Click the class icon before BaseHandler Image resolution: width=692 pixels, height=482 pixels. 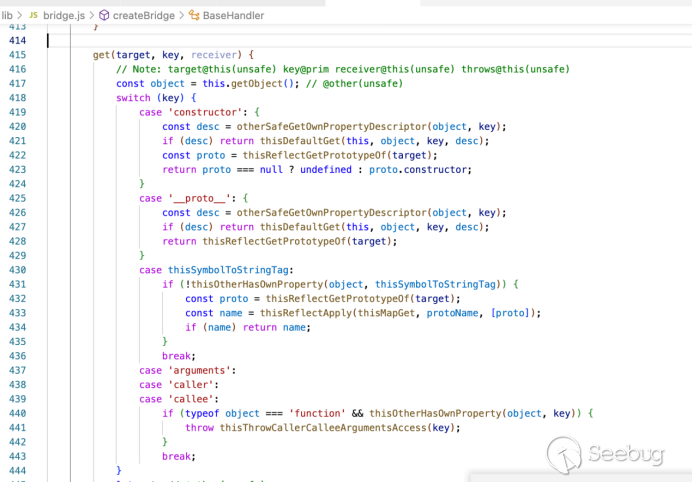(194, 15)
